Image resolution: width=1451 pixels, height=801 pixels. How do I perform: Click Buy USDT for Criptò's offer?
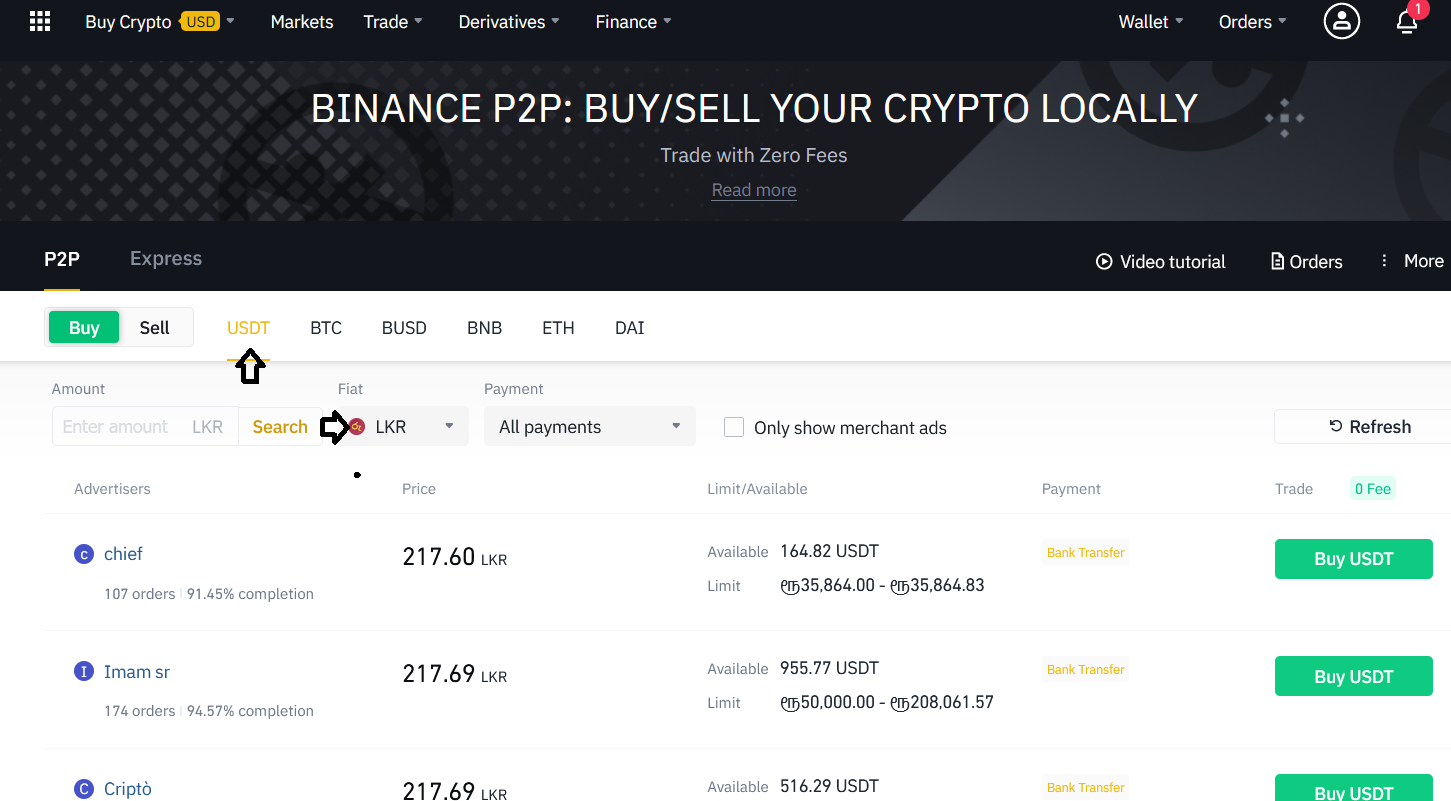coord(1353,789)
